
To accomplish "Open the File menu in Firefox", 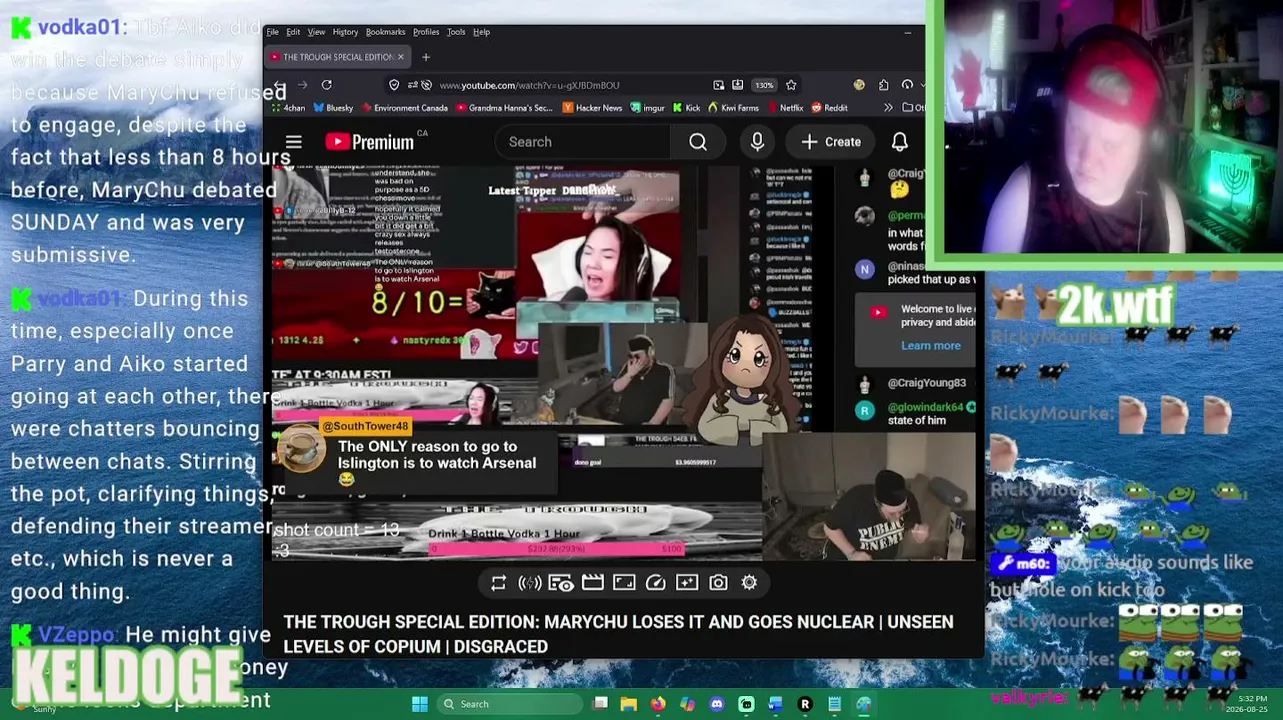I will tap(272, 32).
